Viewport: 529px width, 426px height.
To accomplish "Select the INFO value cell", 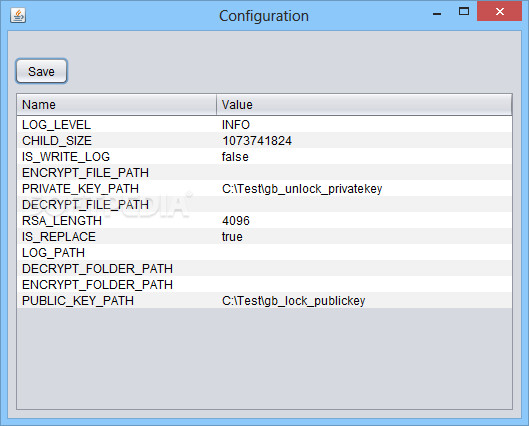I will (364, 124).
